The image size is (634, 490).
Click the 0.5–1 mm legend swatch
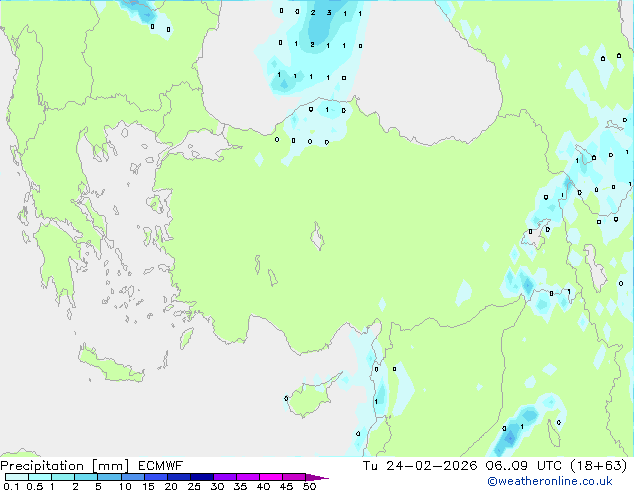point(40,477)
